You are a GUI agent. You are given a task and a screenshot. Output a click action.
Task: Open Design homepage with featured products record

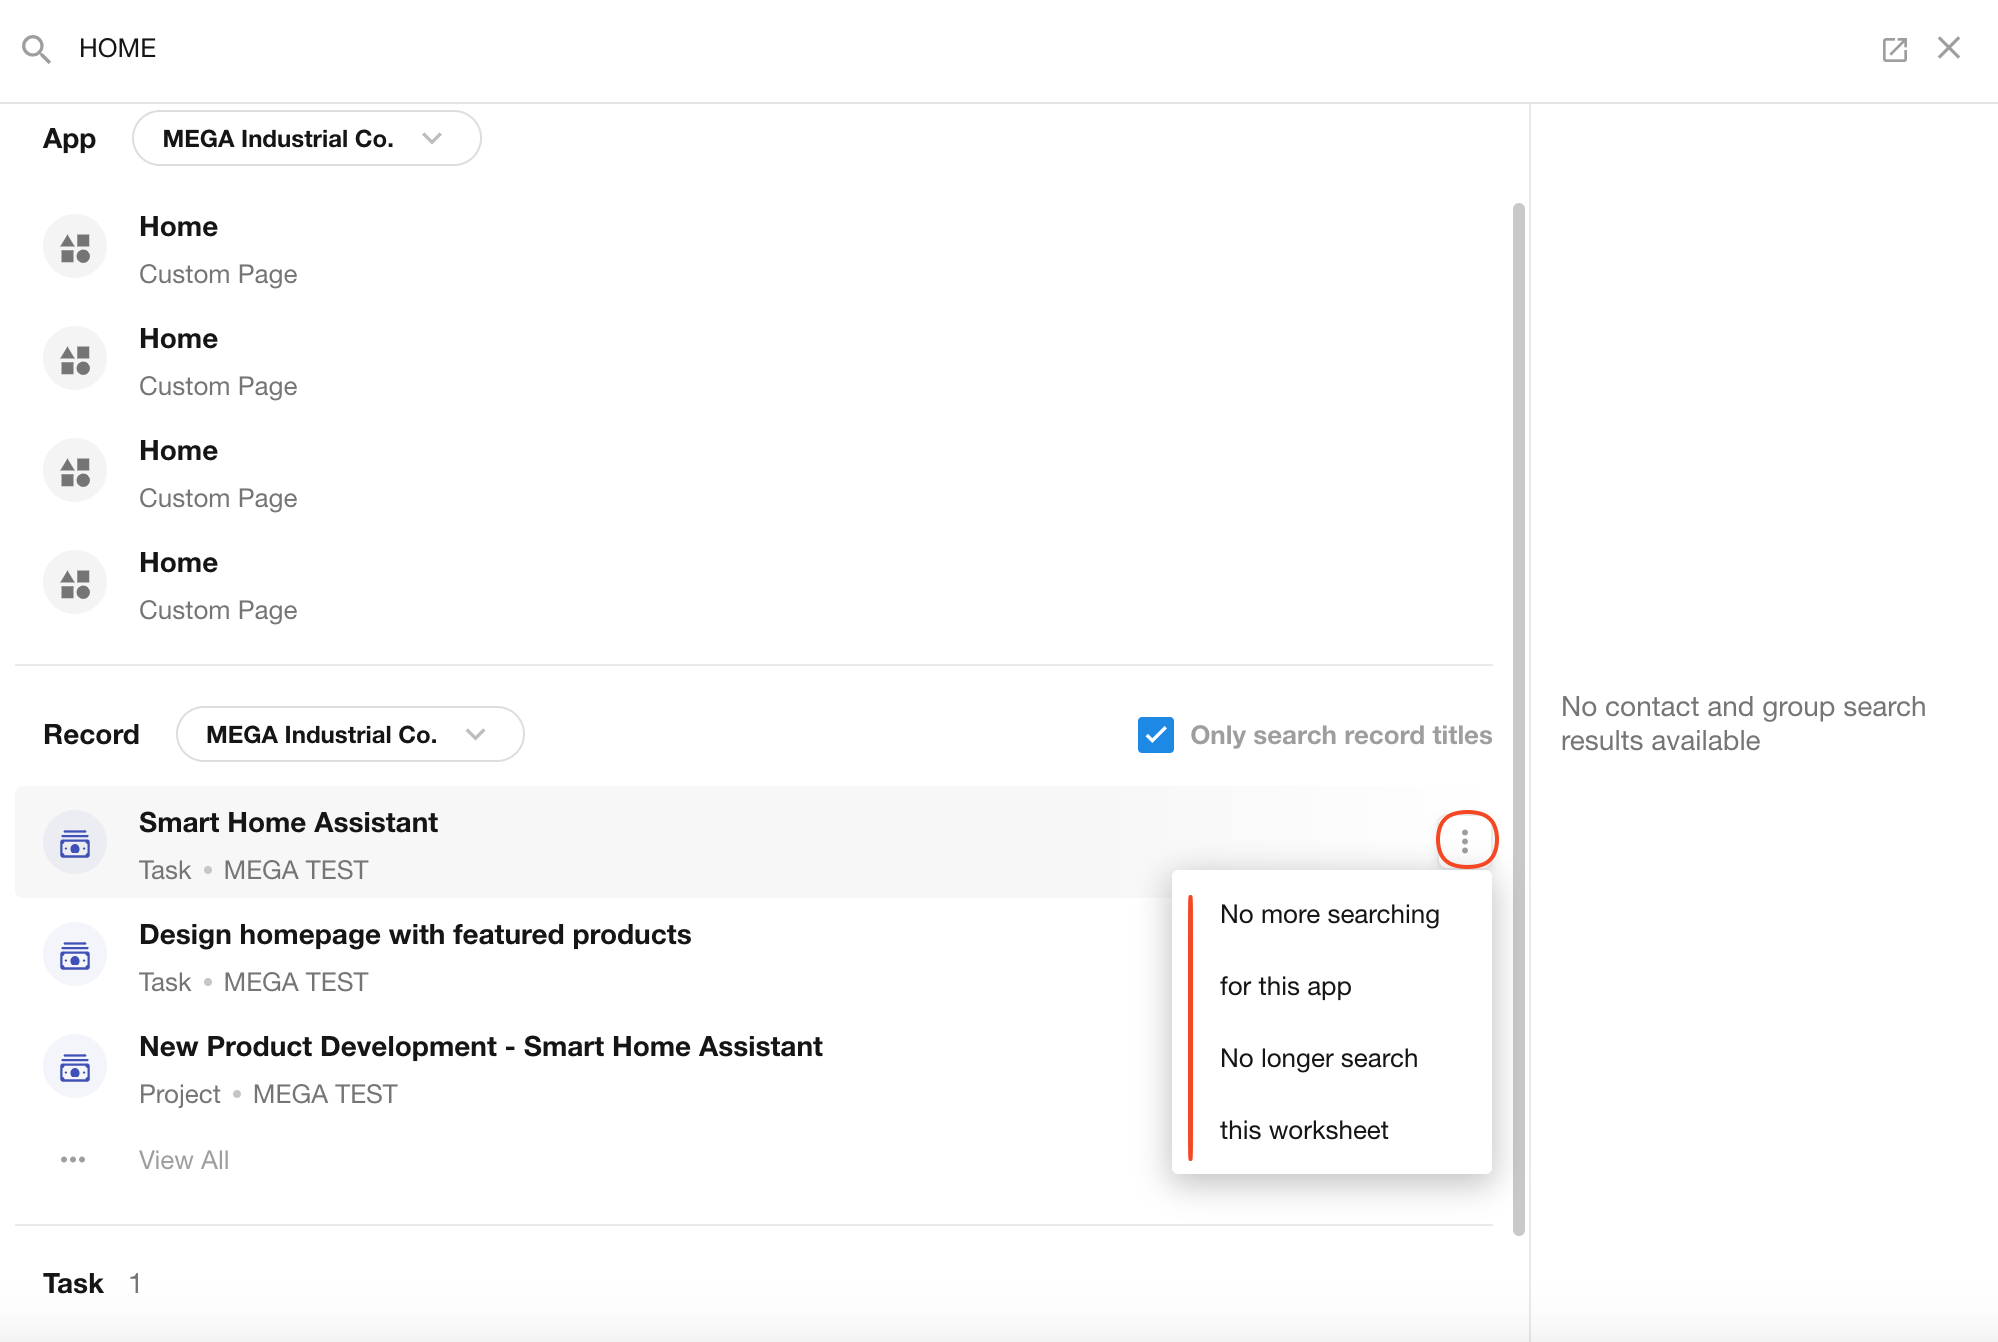tap(415, 935)
